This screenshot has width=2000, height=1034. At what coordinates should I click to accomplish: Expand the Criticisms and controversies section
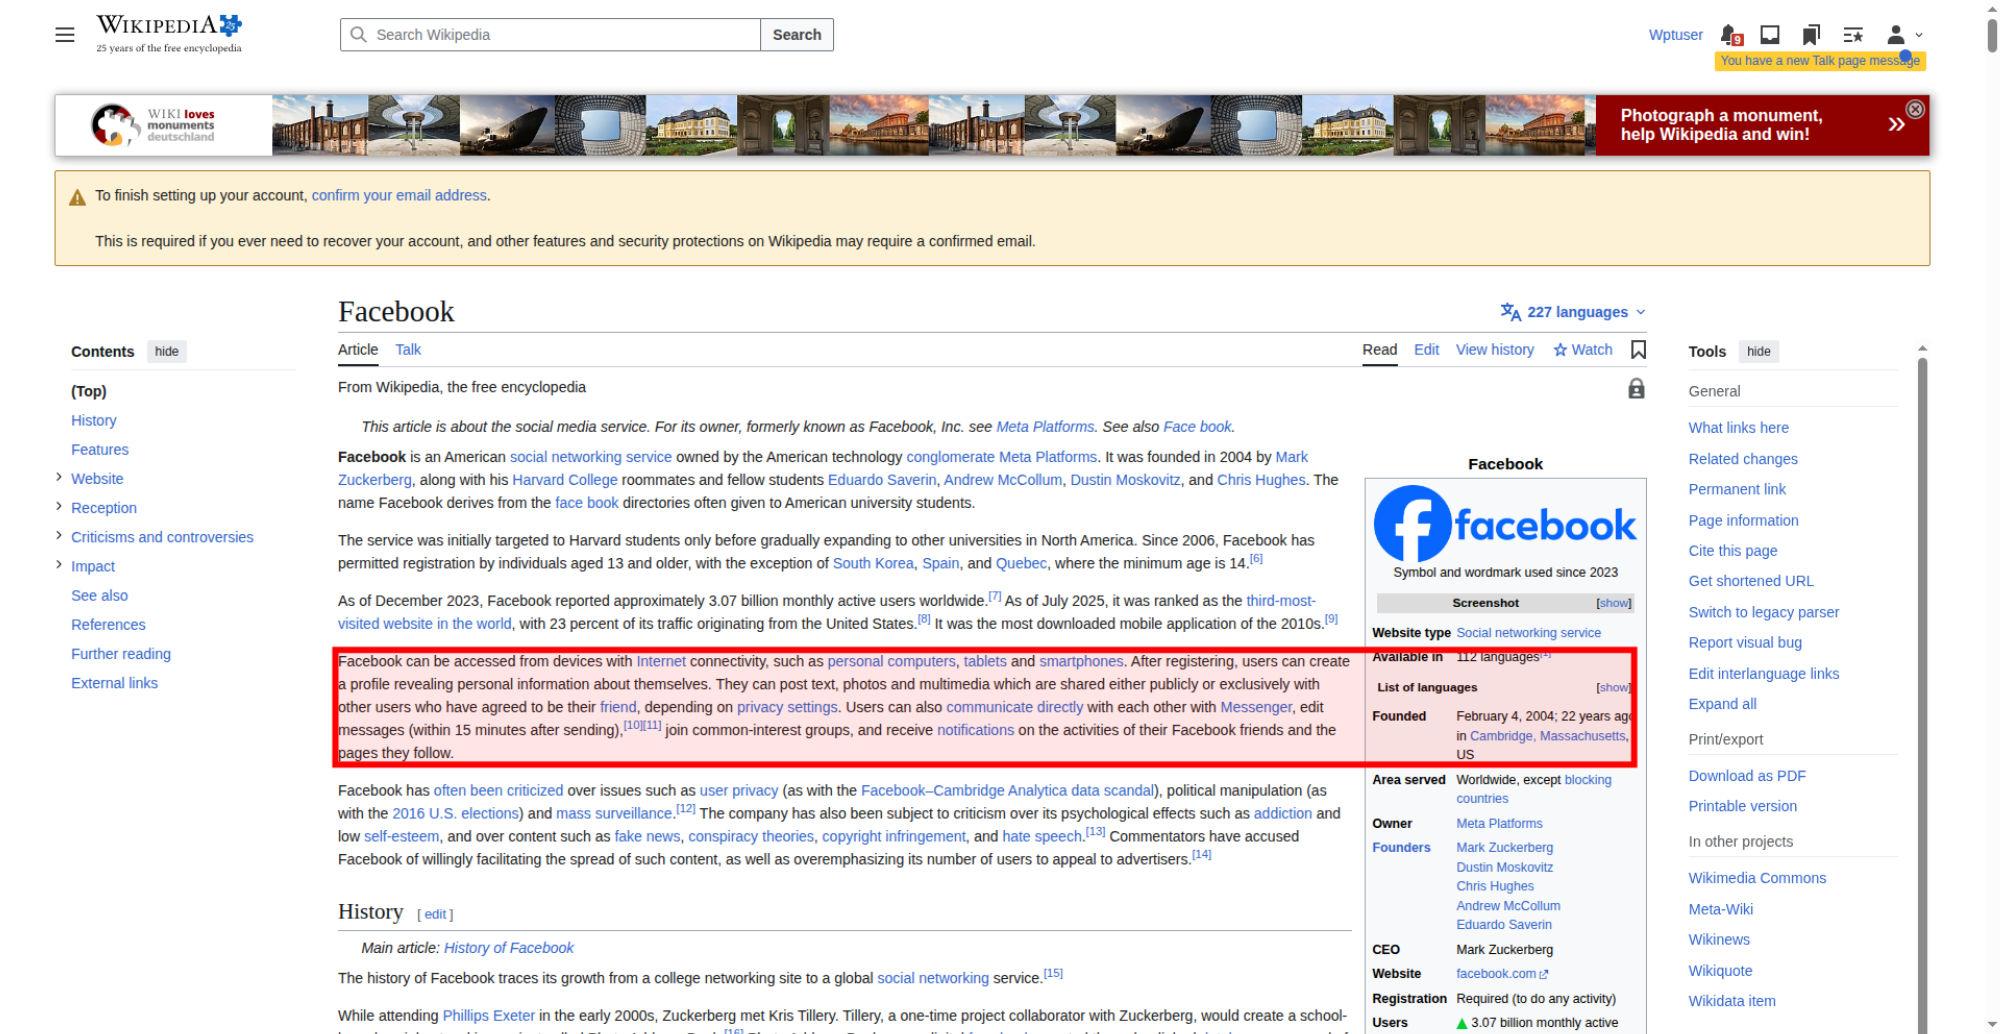(59, 536)
